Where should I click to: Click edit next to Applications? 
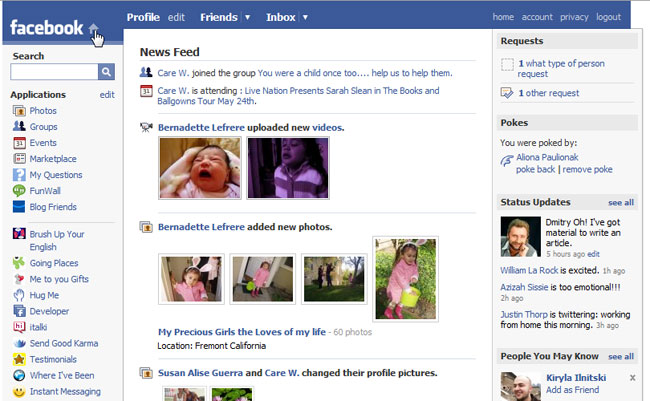click(x=107, y=95)
